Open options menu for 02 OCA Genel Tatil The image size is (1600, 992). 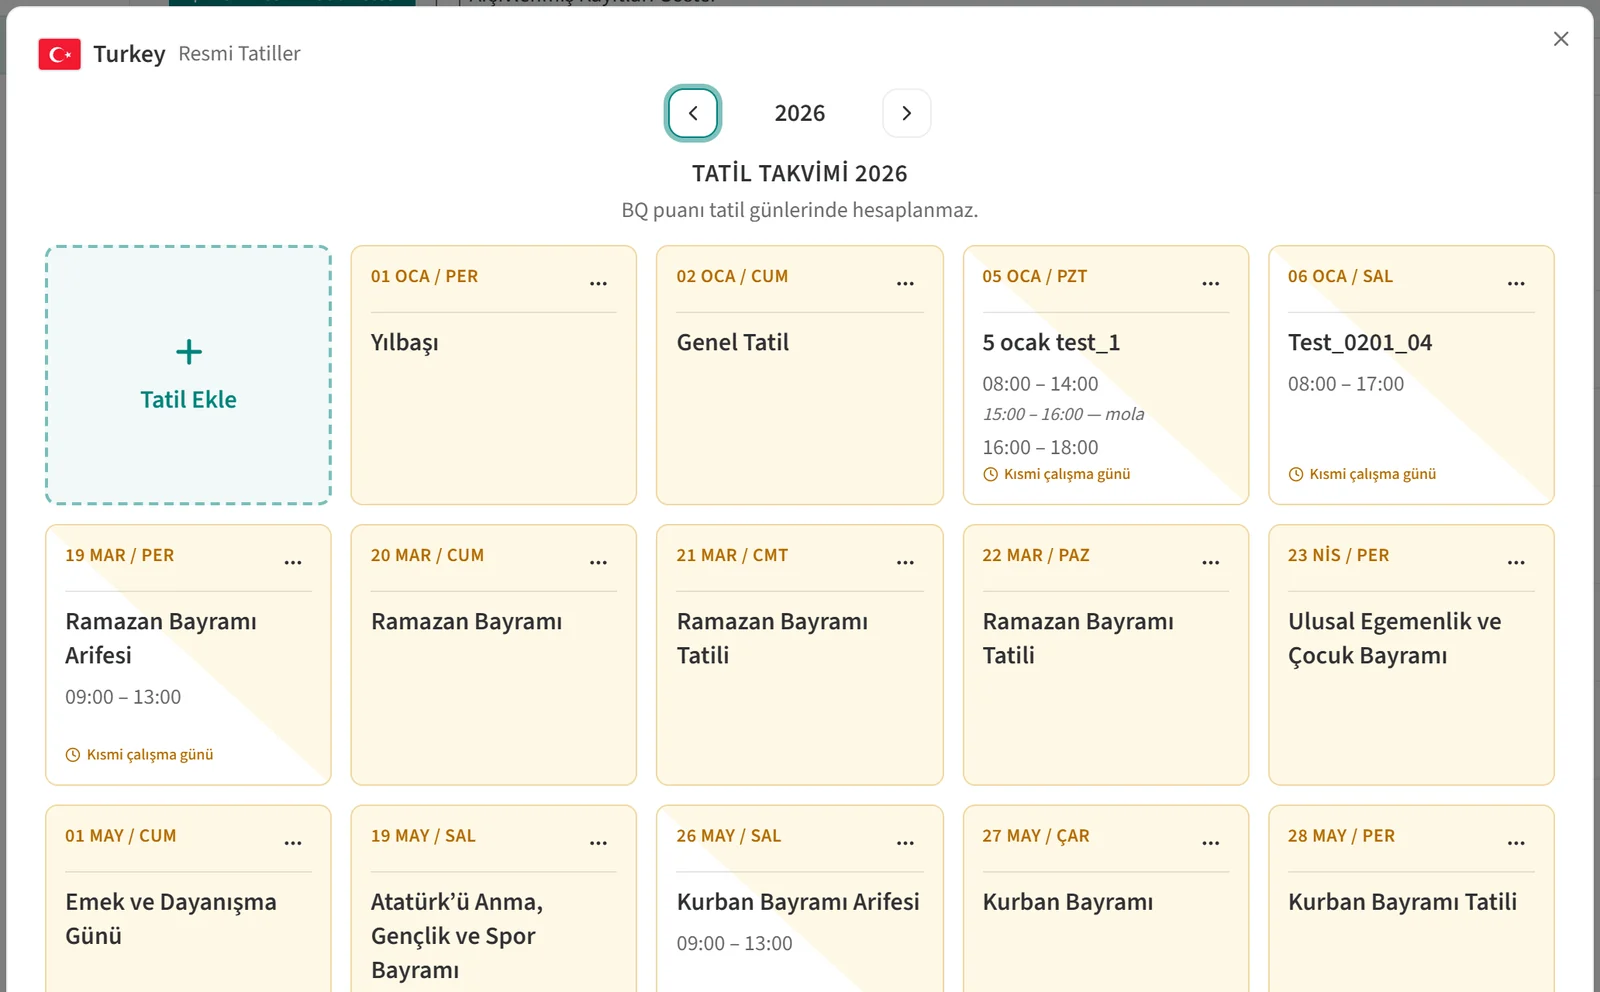[x=905, y=283]
